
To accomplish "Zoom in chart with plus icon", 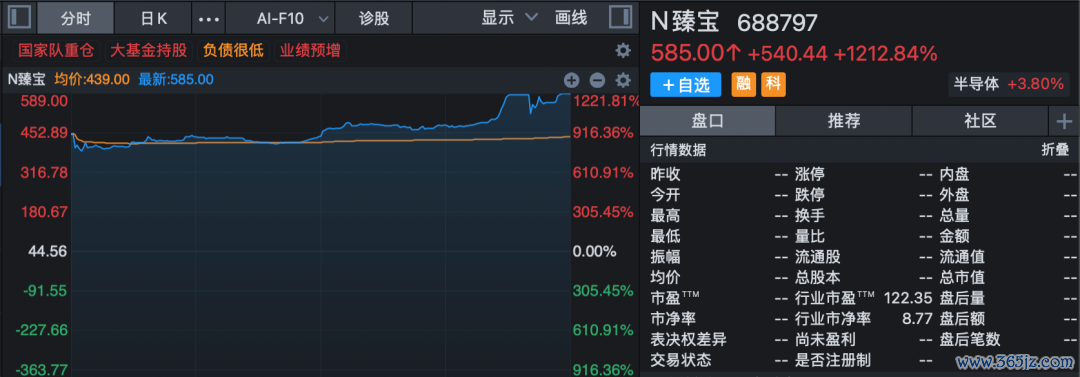I will click(x=572, y=80).
